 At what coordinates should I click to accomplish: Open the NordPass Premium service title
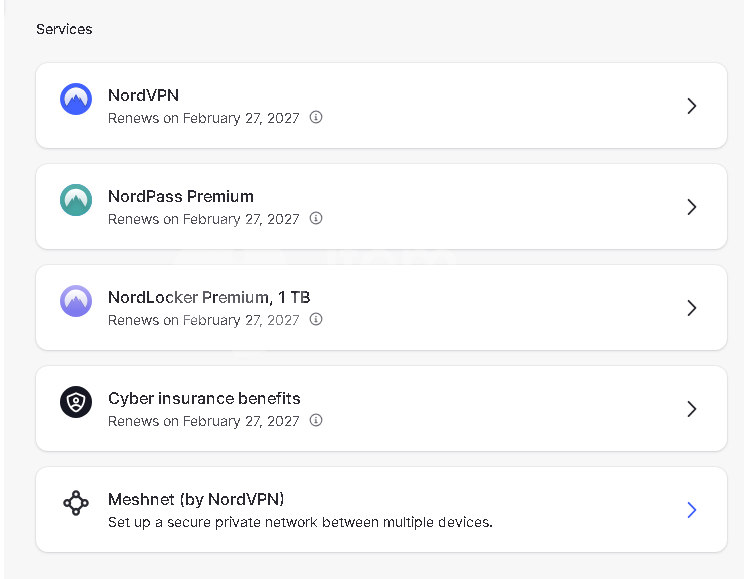click(x=181, y=196)
